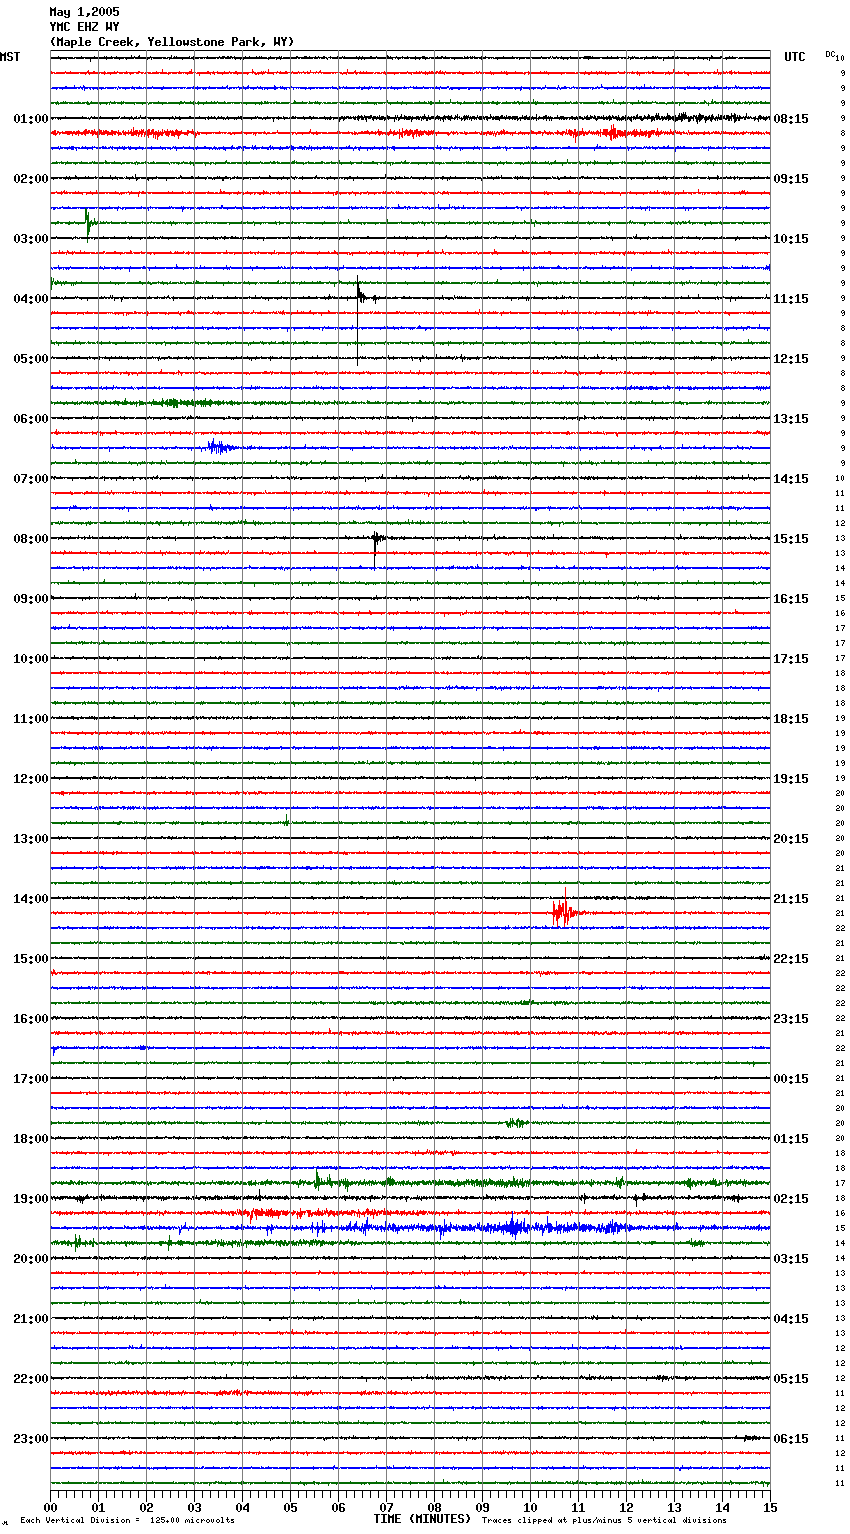
Task: Select the 10:00 MST row label
Action: 31,659
